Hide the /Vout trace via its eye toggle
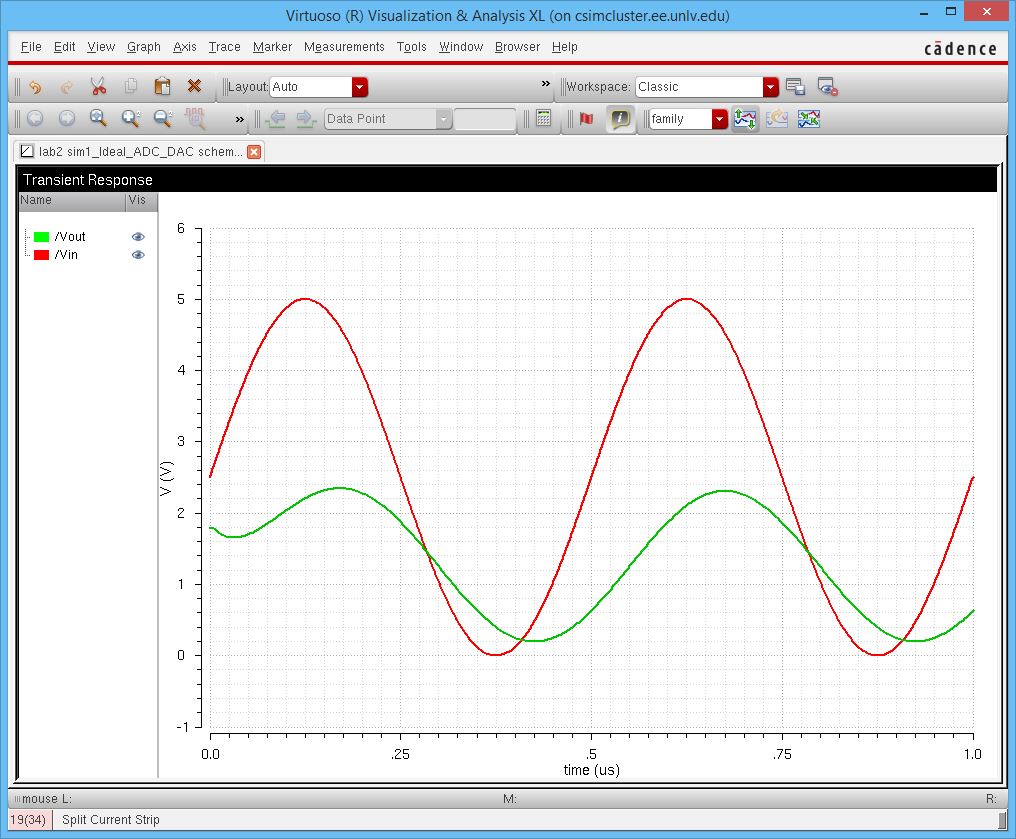 [138, 237]
